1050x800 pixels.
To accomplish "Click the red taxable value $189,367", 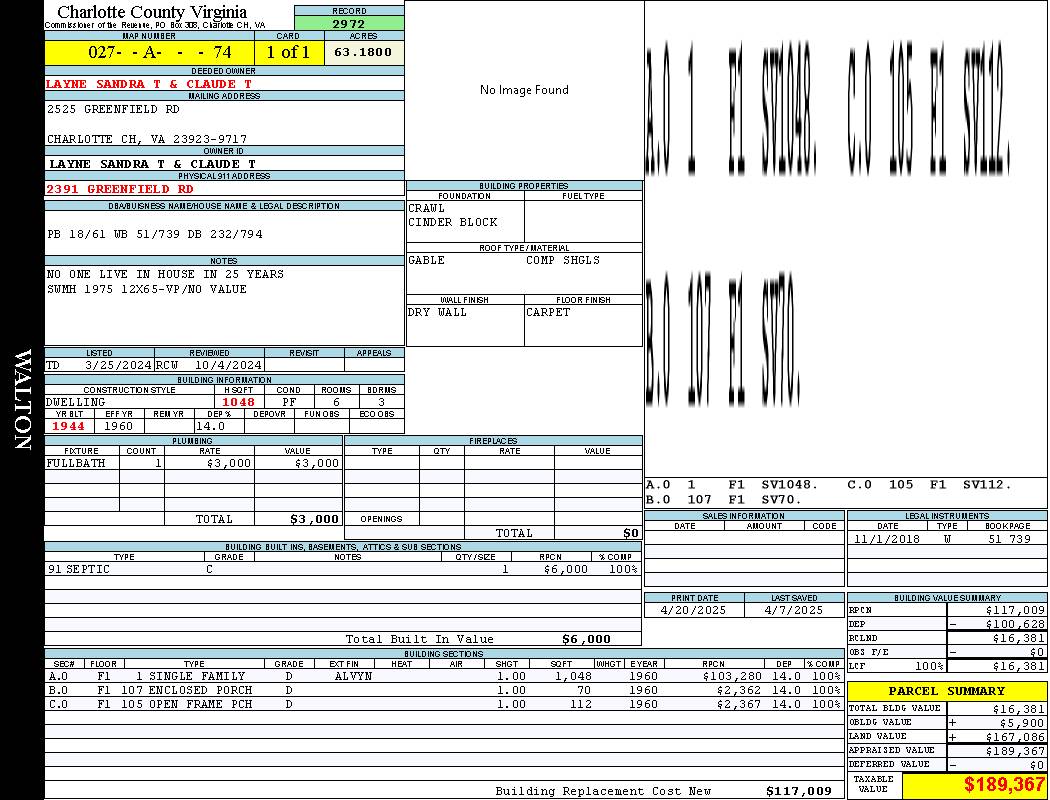I will [x=975, y=784].
